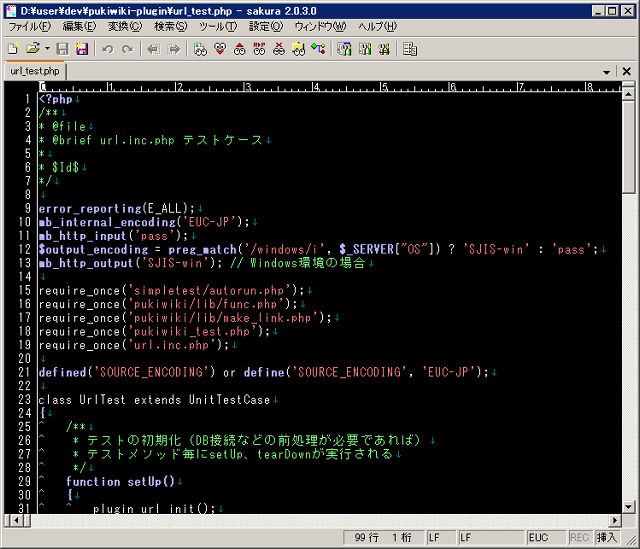Screen dimensions: 640x549
Task: Toggle the REC macro recording indicator
Action: [x=579, y=538]
